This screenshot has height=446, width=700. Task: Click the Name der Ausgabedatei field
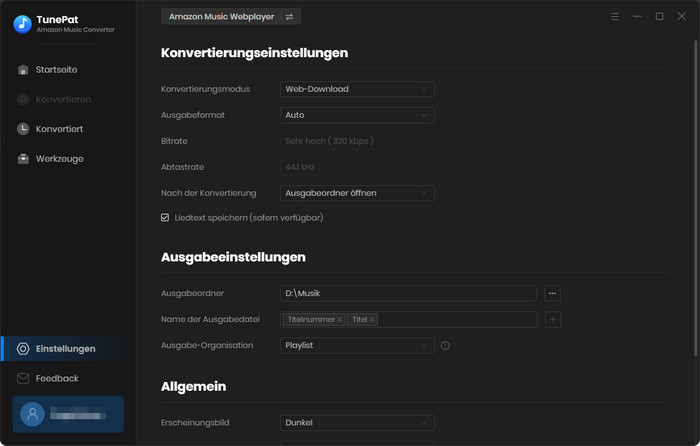click(408, 320)
